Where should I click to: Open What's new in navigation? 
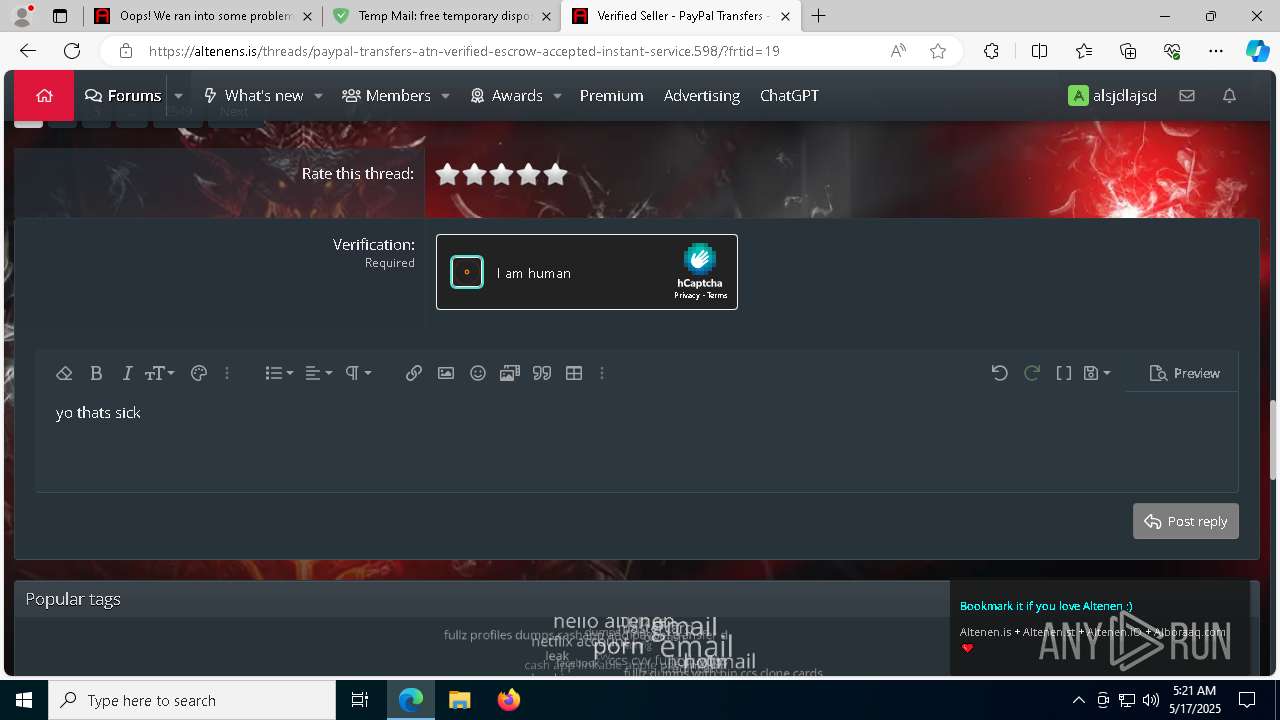pyautogui.click(x=253, y=95)
